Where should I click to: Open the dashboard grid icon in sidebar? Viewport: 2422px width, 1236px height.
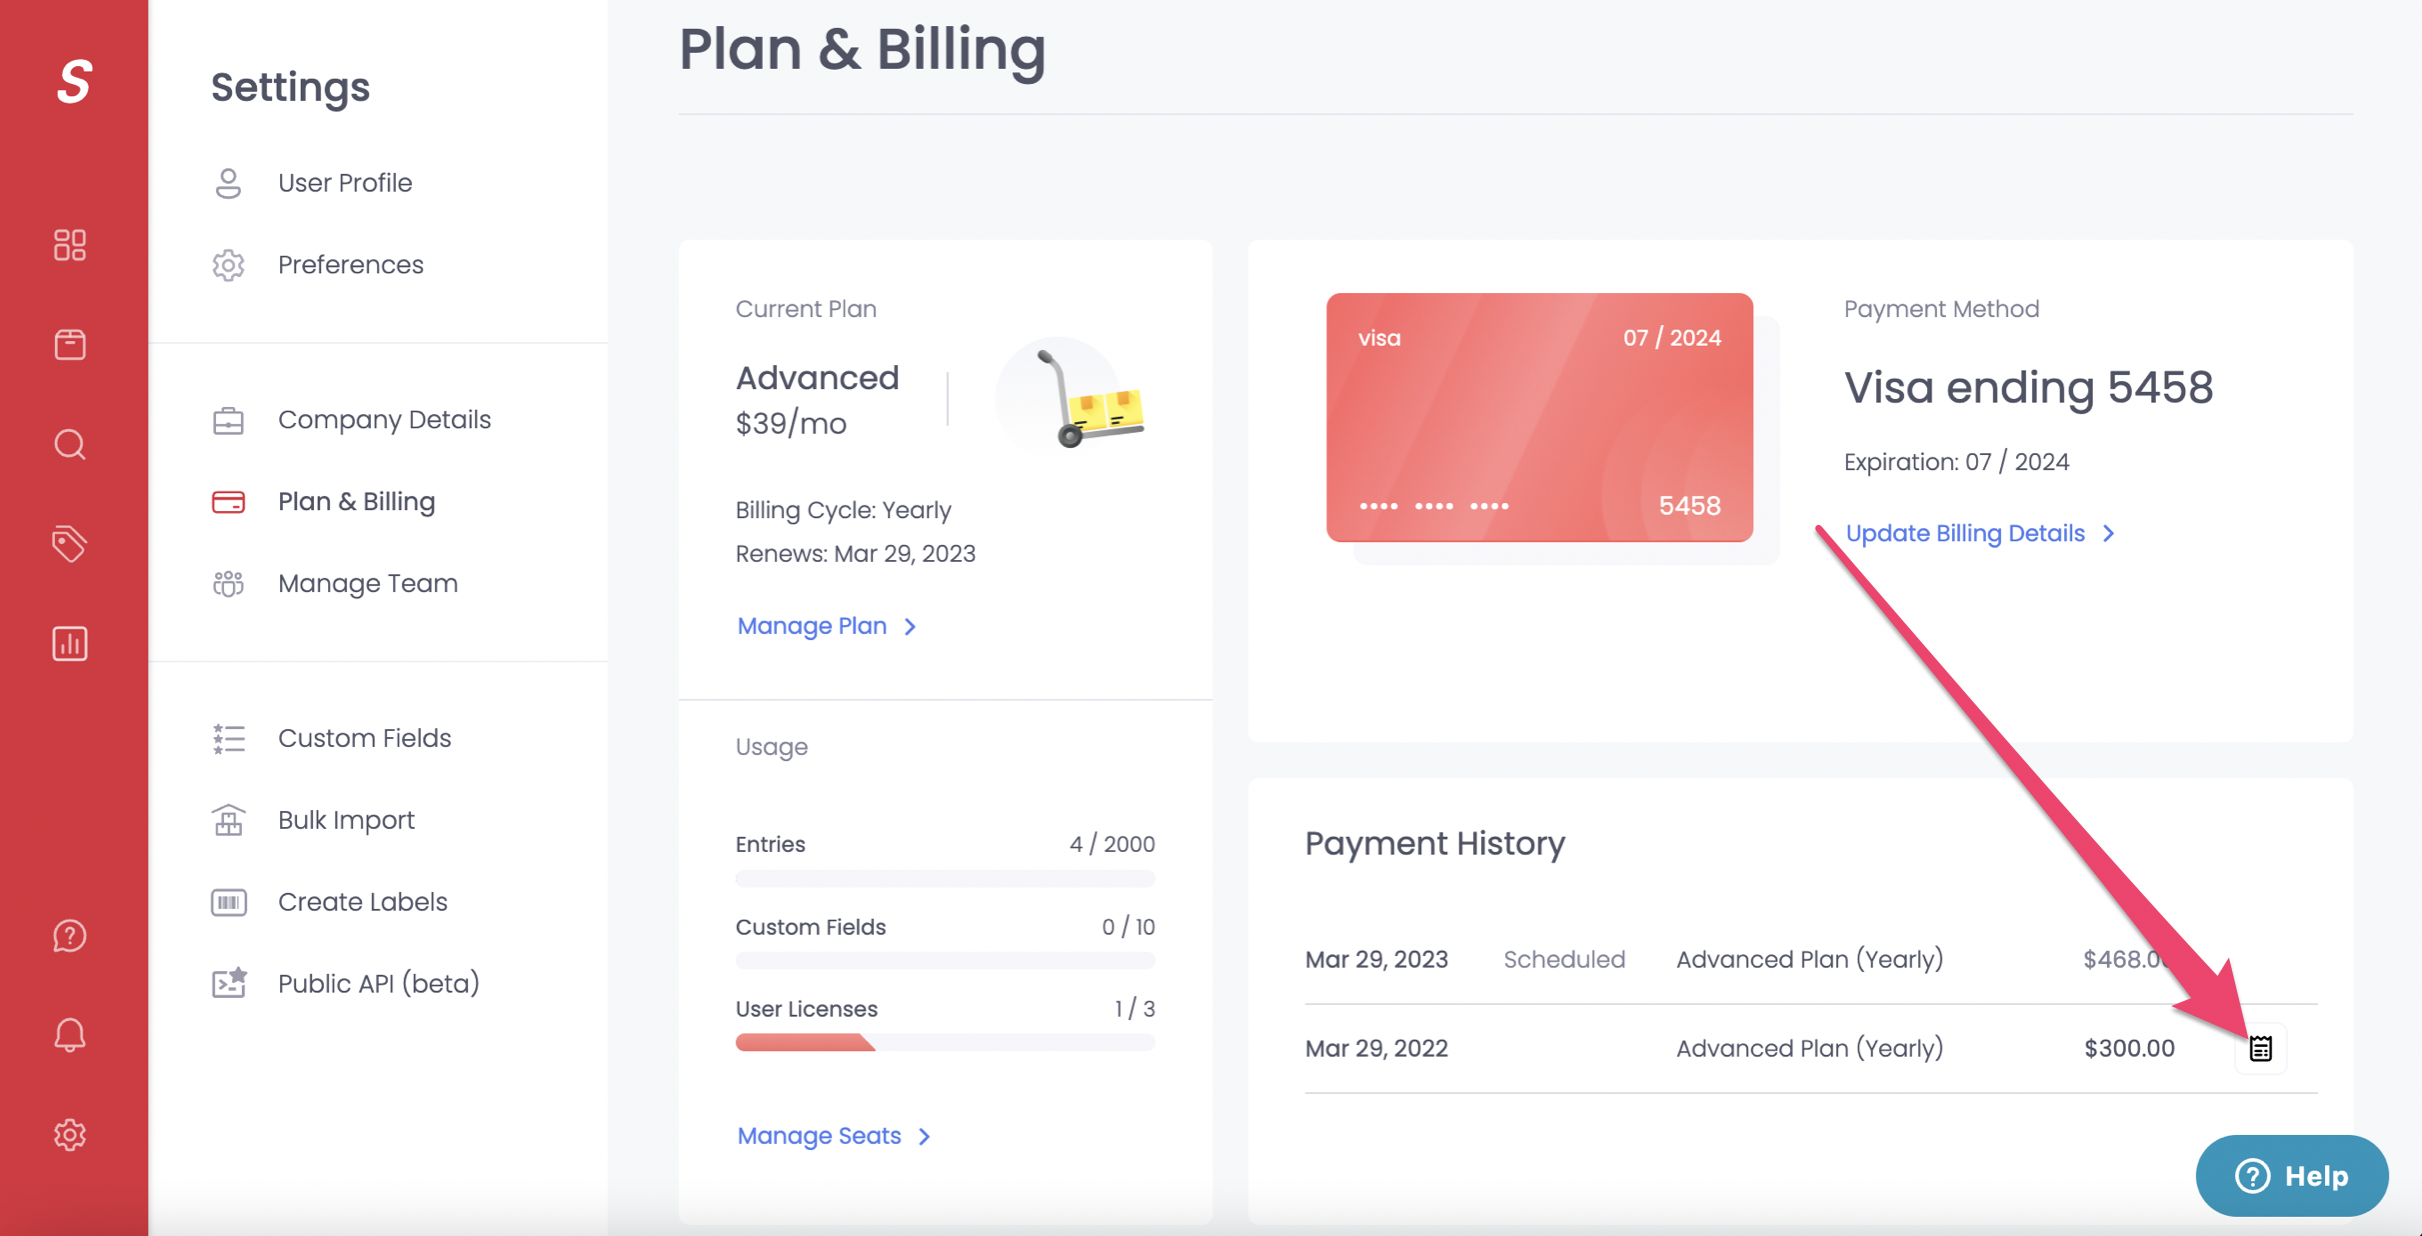[70, 245]
